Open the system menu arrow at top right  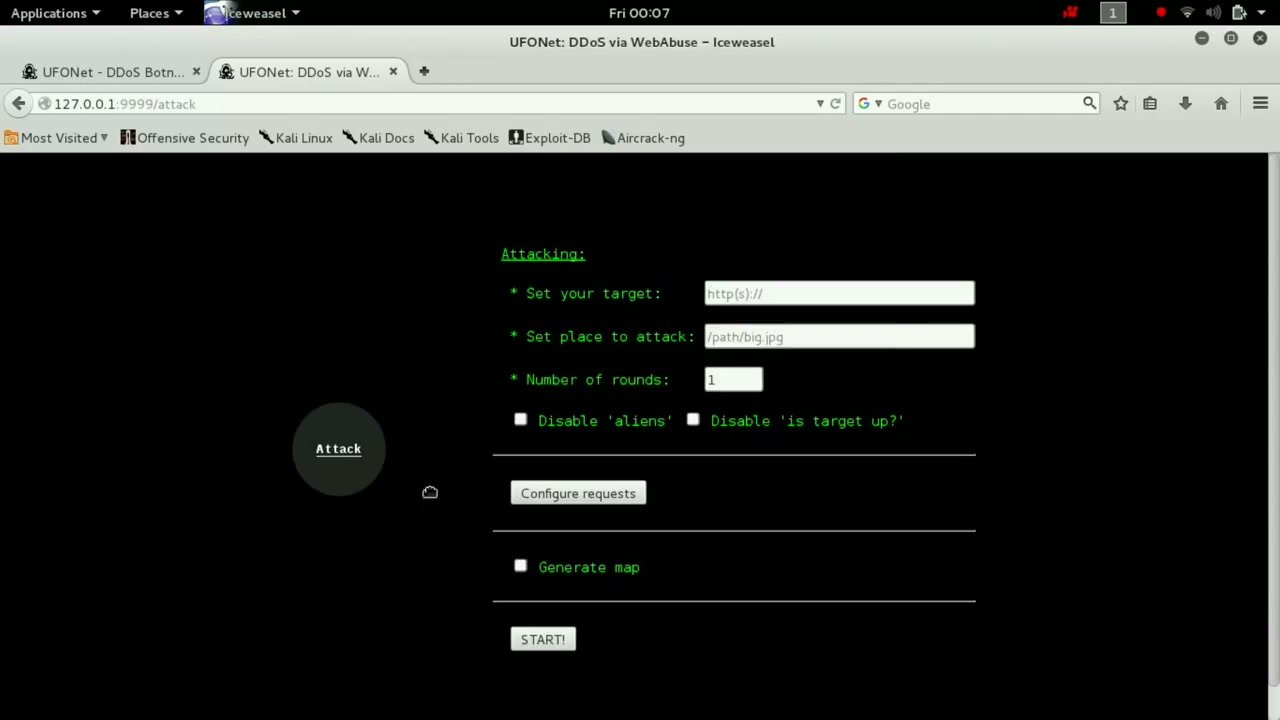[1261, 13]
